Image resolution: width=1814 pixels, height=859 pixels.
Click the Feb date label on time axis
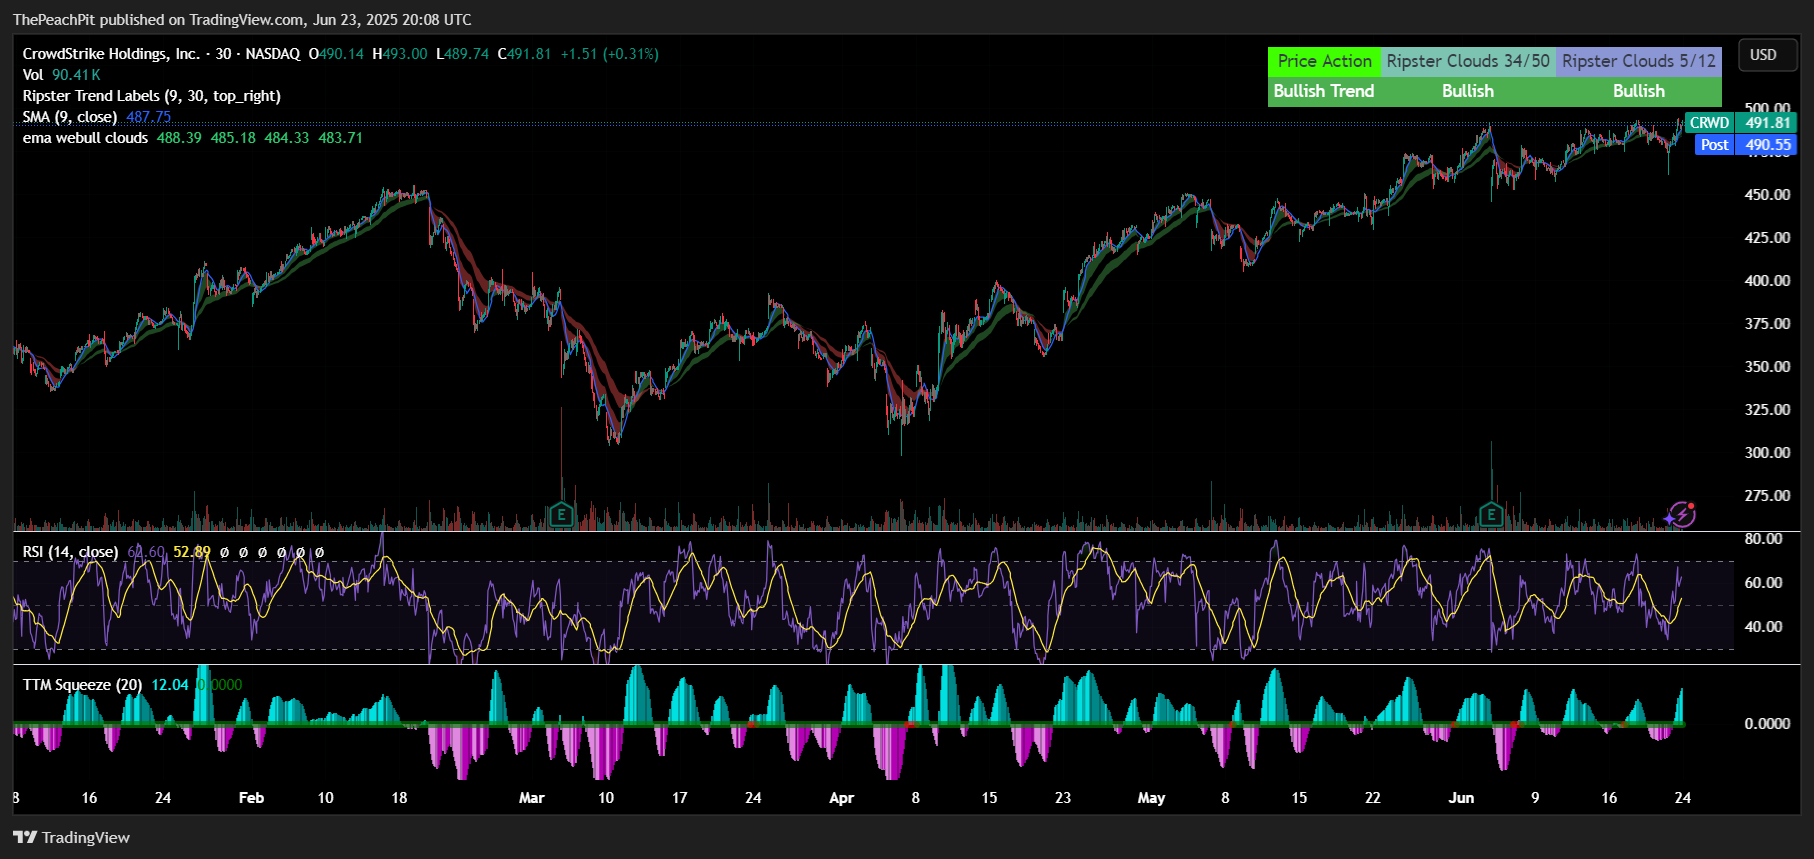tap(251, 798)
